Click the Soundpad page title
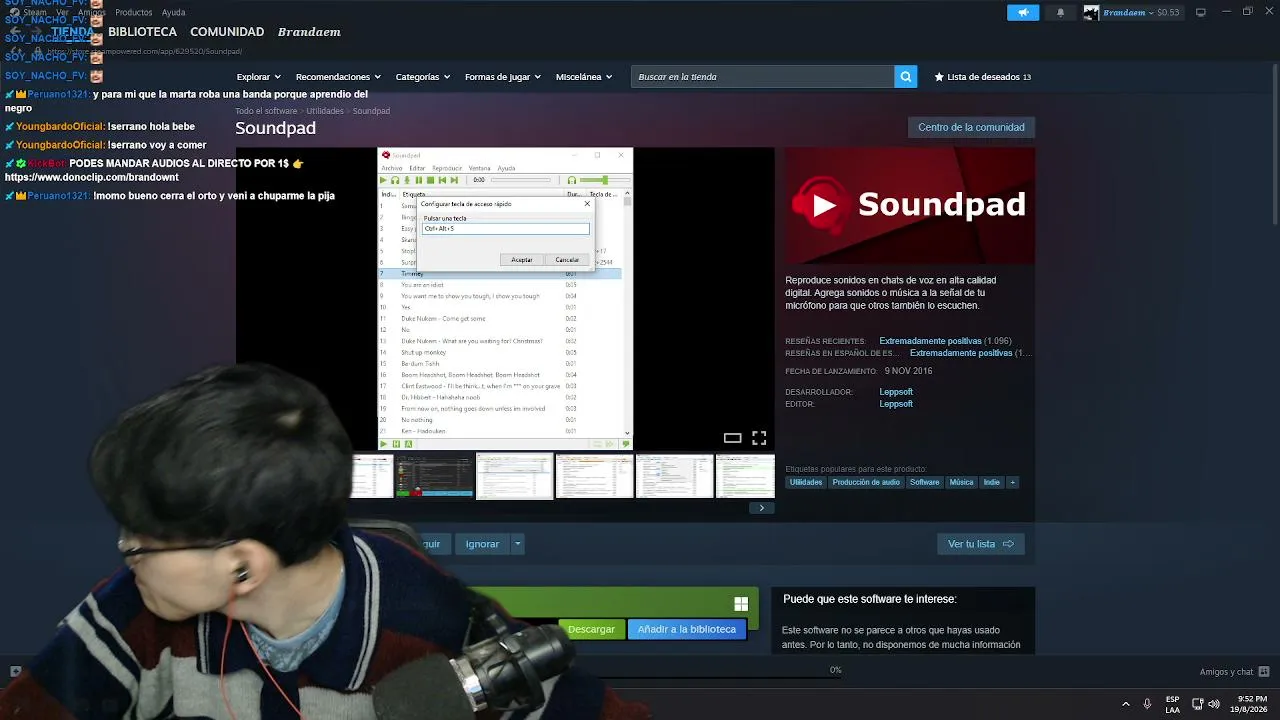Viewport: 1280px width, 720px height. 275,128
